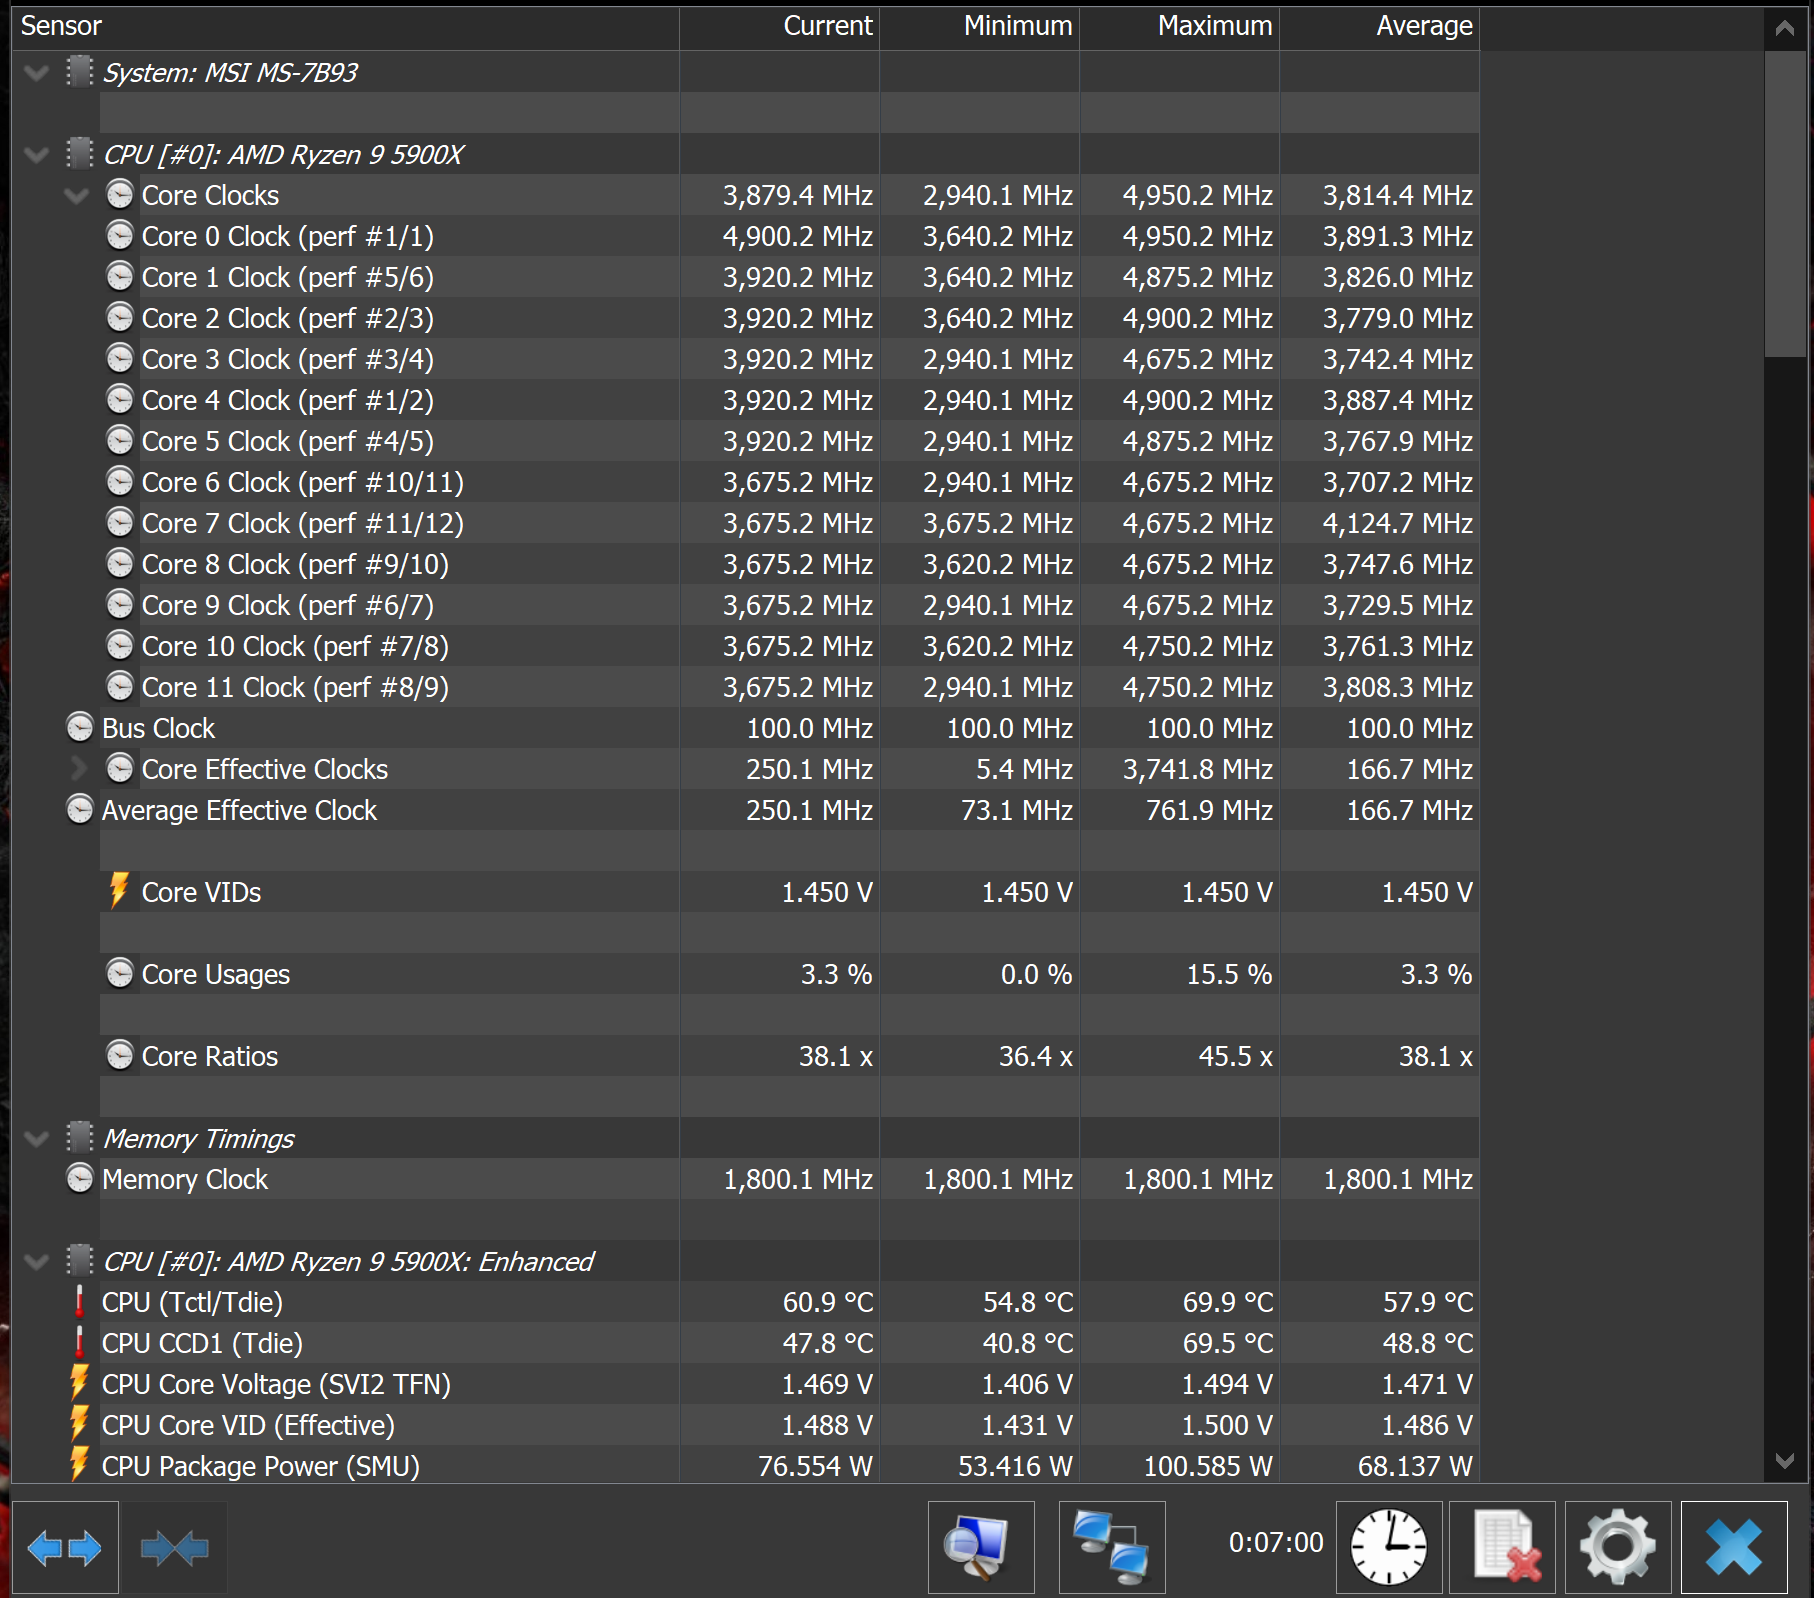1814x1598 pixels.
Task: Click the CPU CCD1 (Tdie) thermometer icon
Action: coord(79,1343)
